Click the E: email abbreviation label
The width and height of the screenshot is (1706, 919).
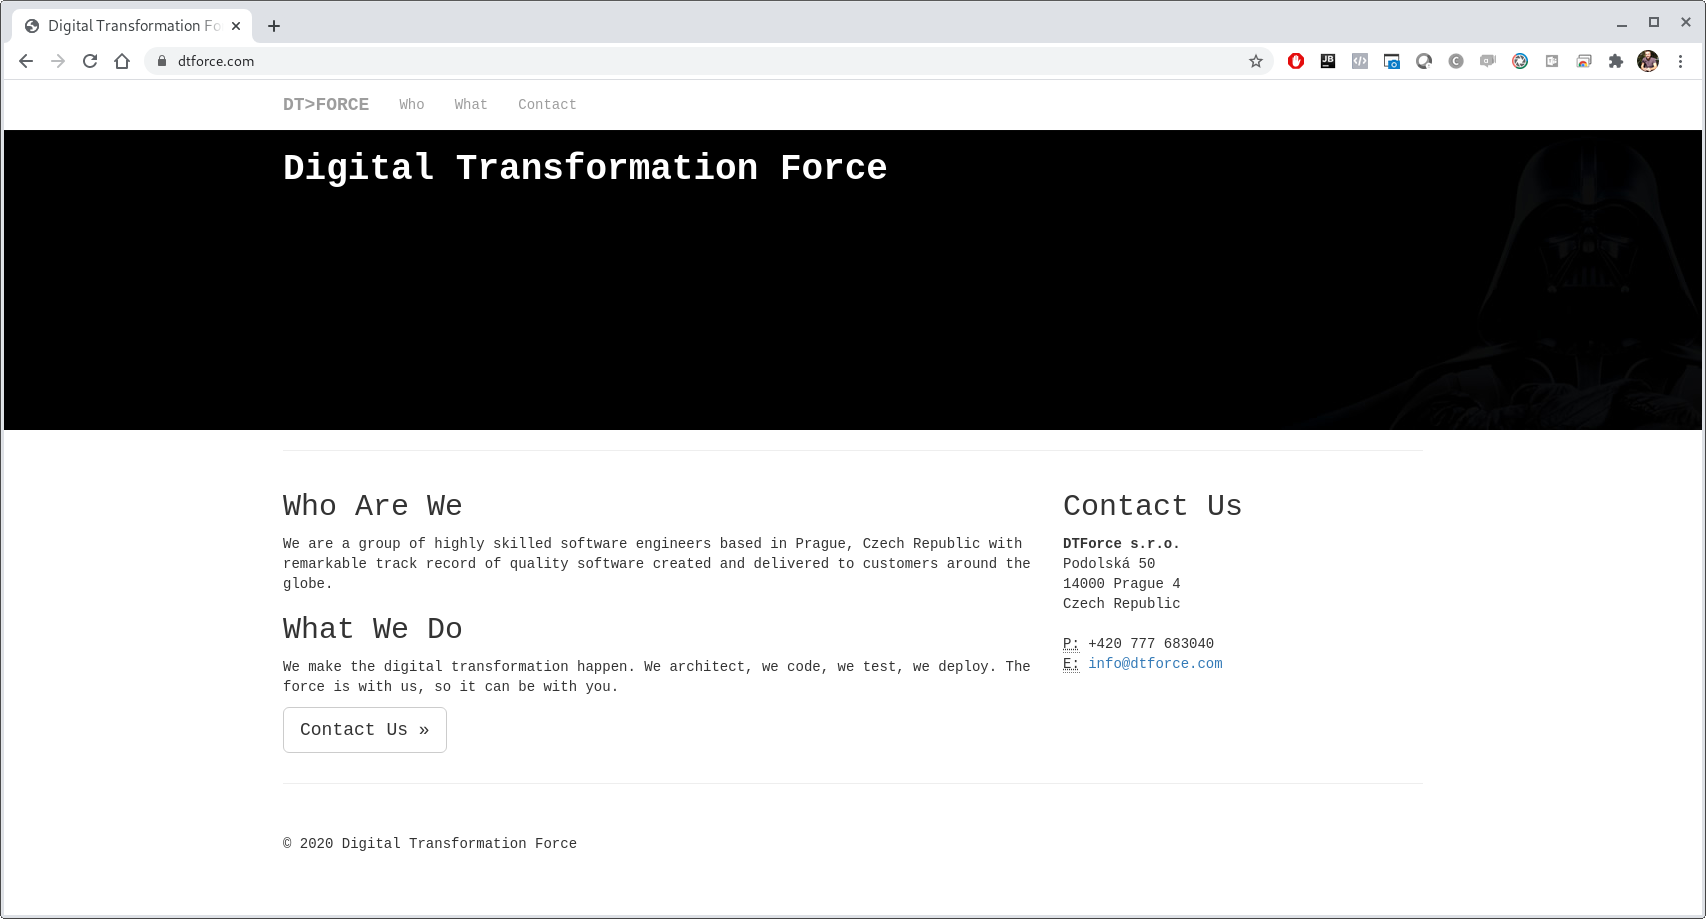point(1071,664)
